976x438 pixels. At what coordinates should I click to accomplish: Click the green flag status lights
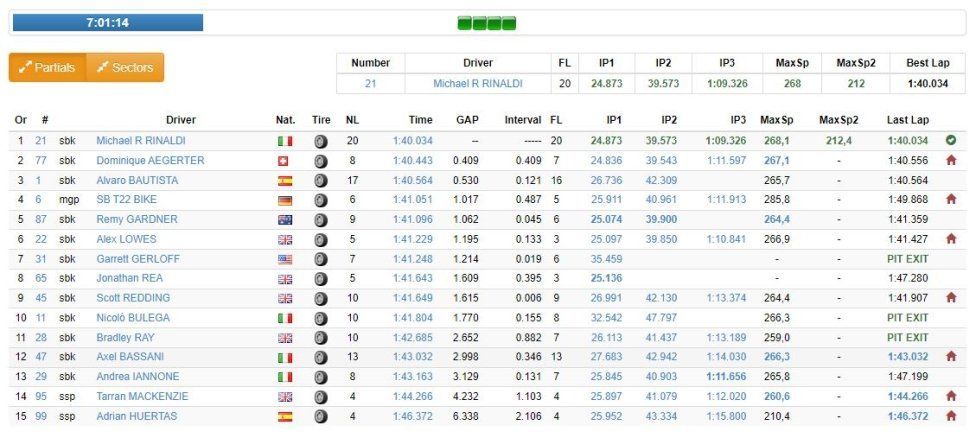pos(487,23)
